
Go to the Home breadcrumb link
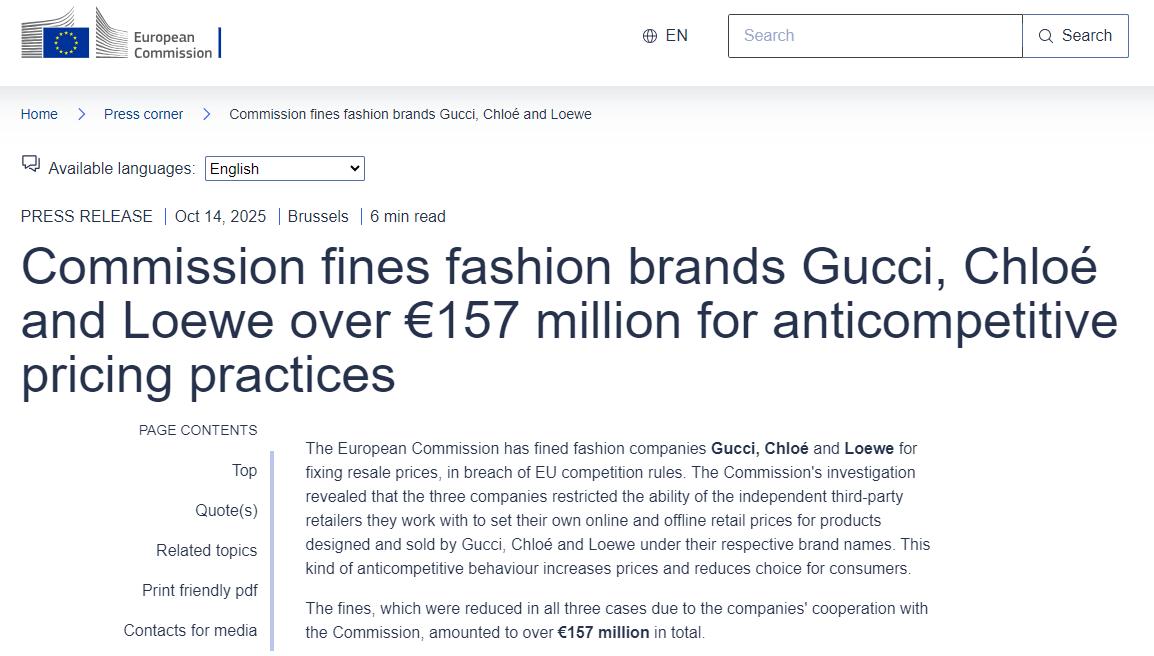(x=39, y=114)
